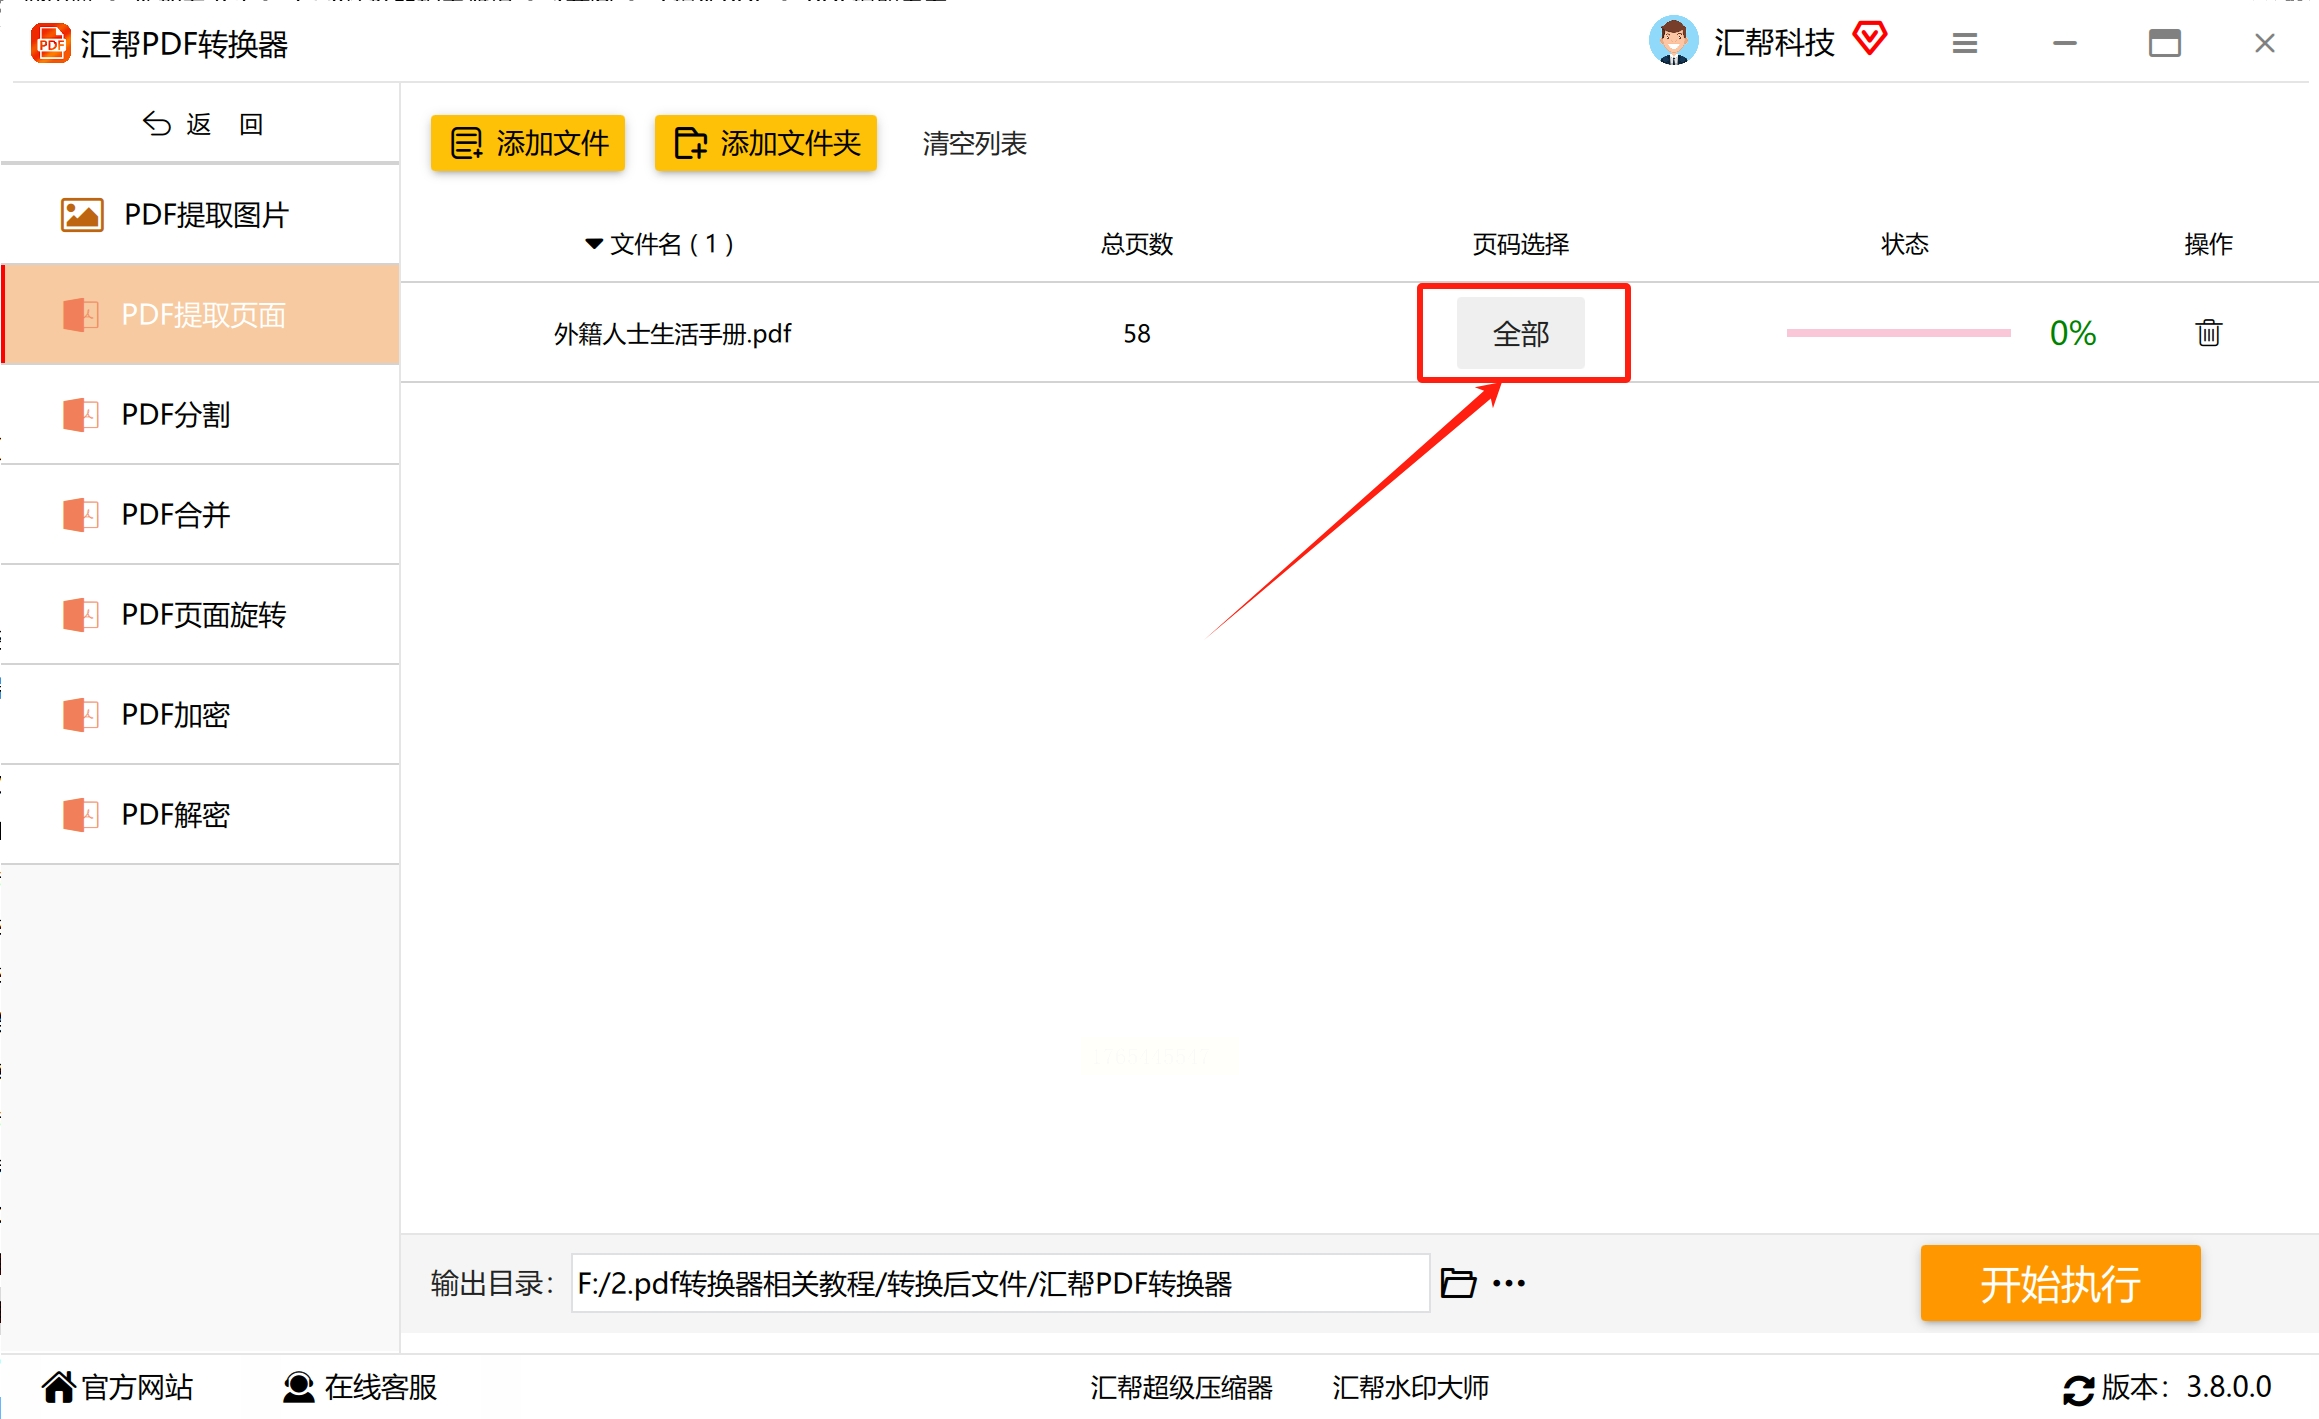This screenshot has width=2319, height=1419.
Task: Click the version refresh icon
Action: click(x=2077, y=1389)
